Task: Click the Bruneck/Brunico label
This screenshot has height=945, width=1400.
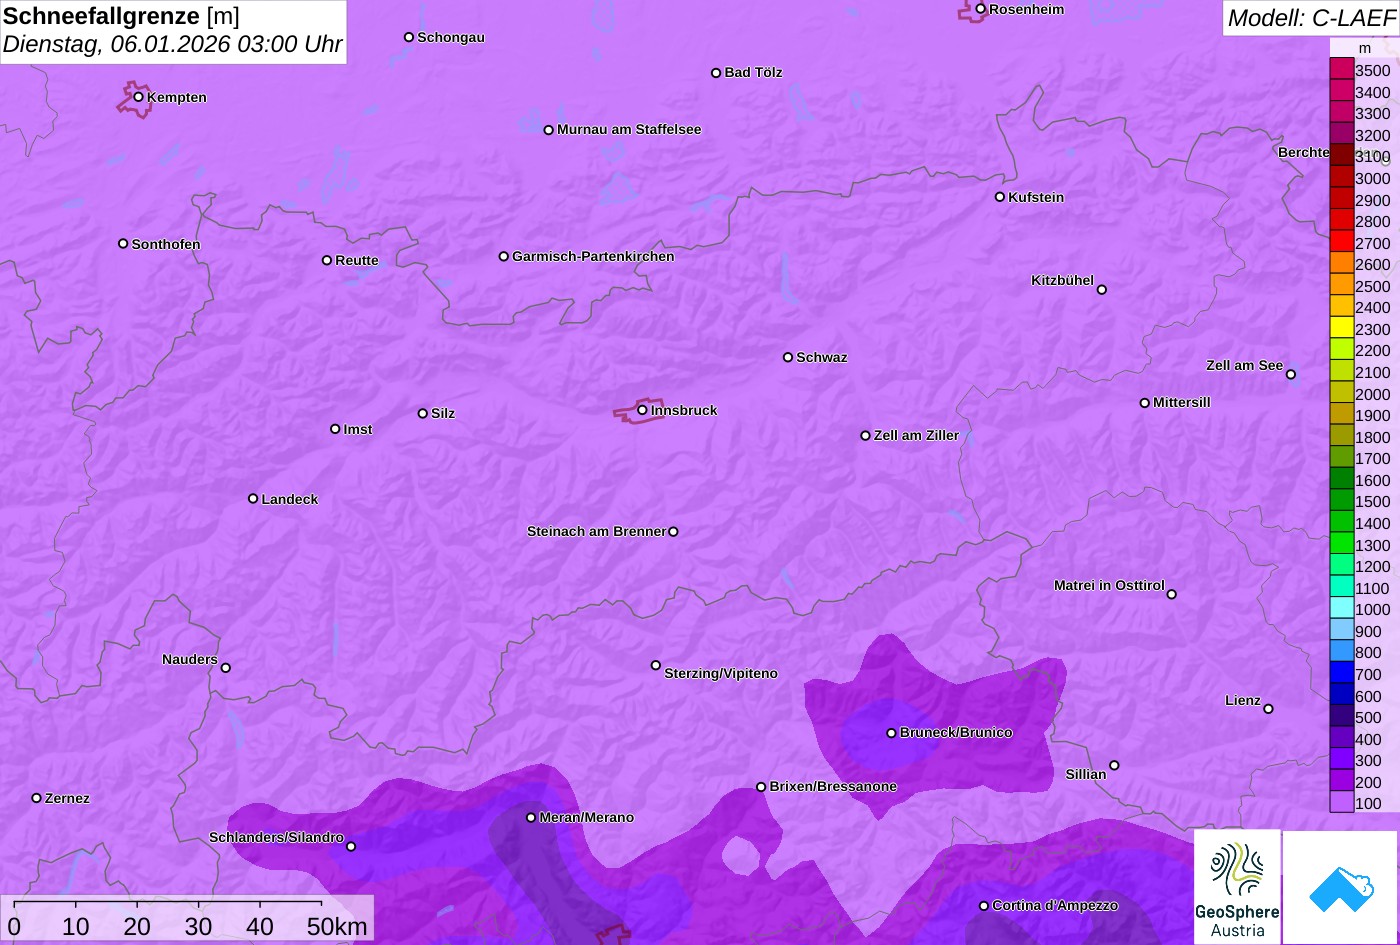Action: pos(956,732)
